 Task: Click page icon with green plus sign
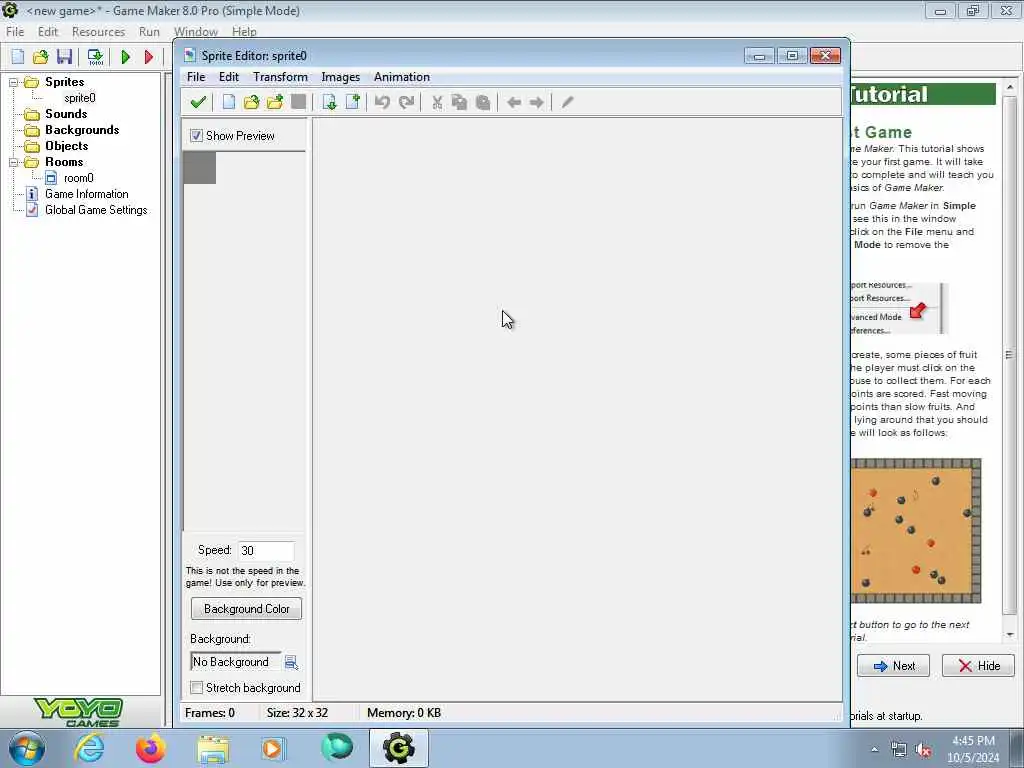[x=353, y=102]
